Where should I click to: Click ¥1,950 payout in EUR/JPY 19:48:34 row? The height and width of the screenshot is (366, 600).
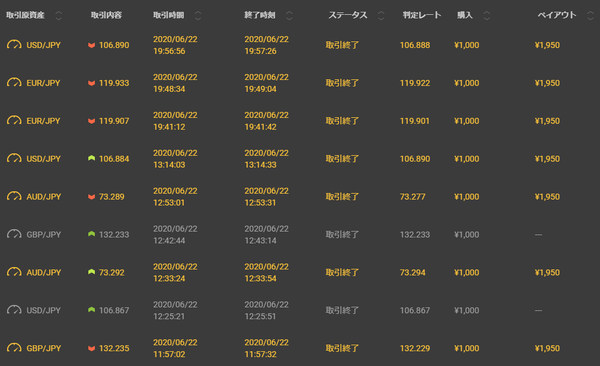click(x=547, y=83)
